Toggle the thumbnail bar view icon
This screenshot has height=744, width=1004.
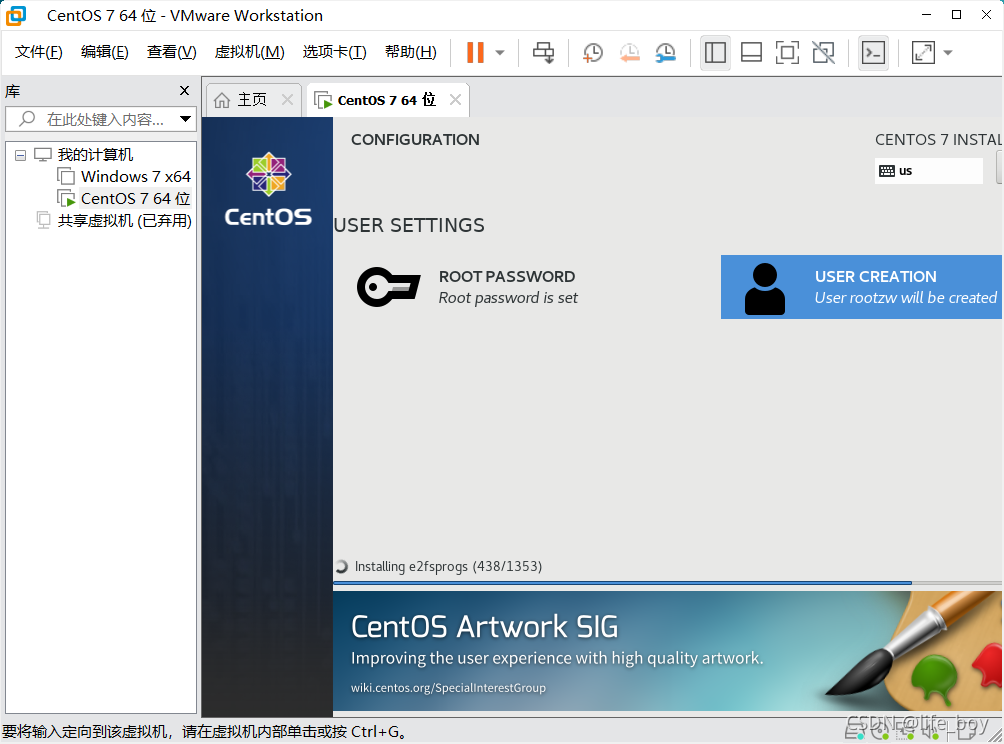(x=751, y=53)
